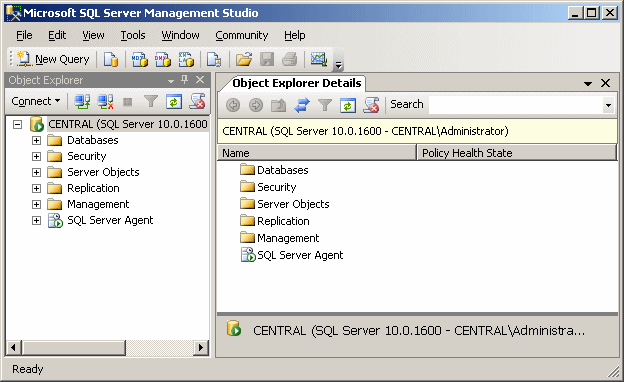Expand the Server Objects tree node
624x382 pixels.
pyautogui.click(x=36, y=172)
